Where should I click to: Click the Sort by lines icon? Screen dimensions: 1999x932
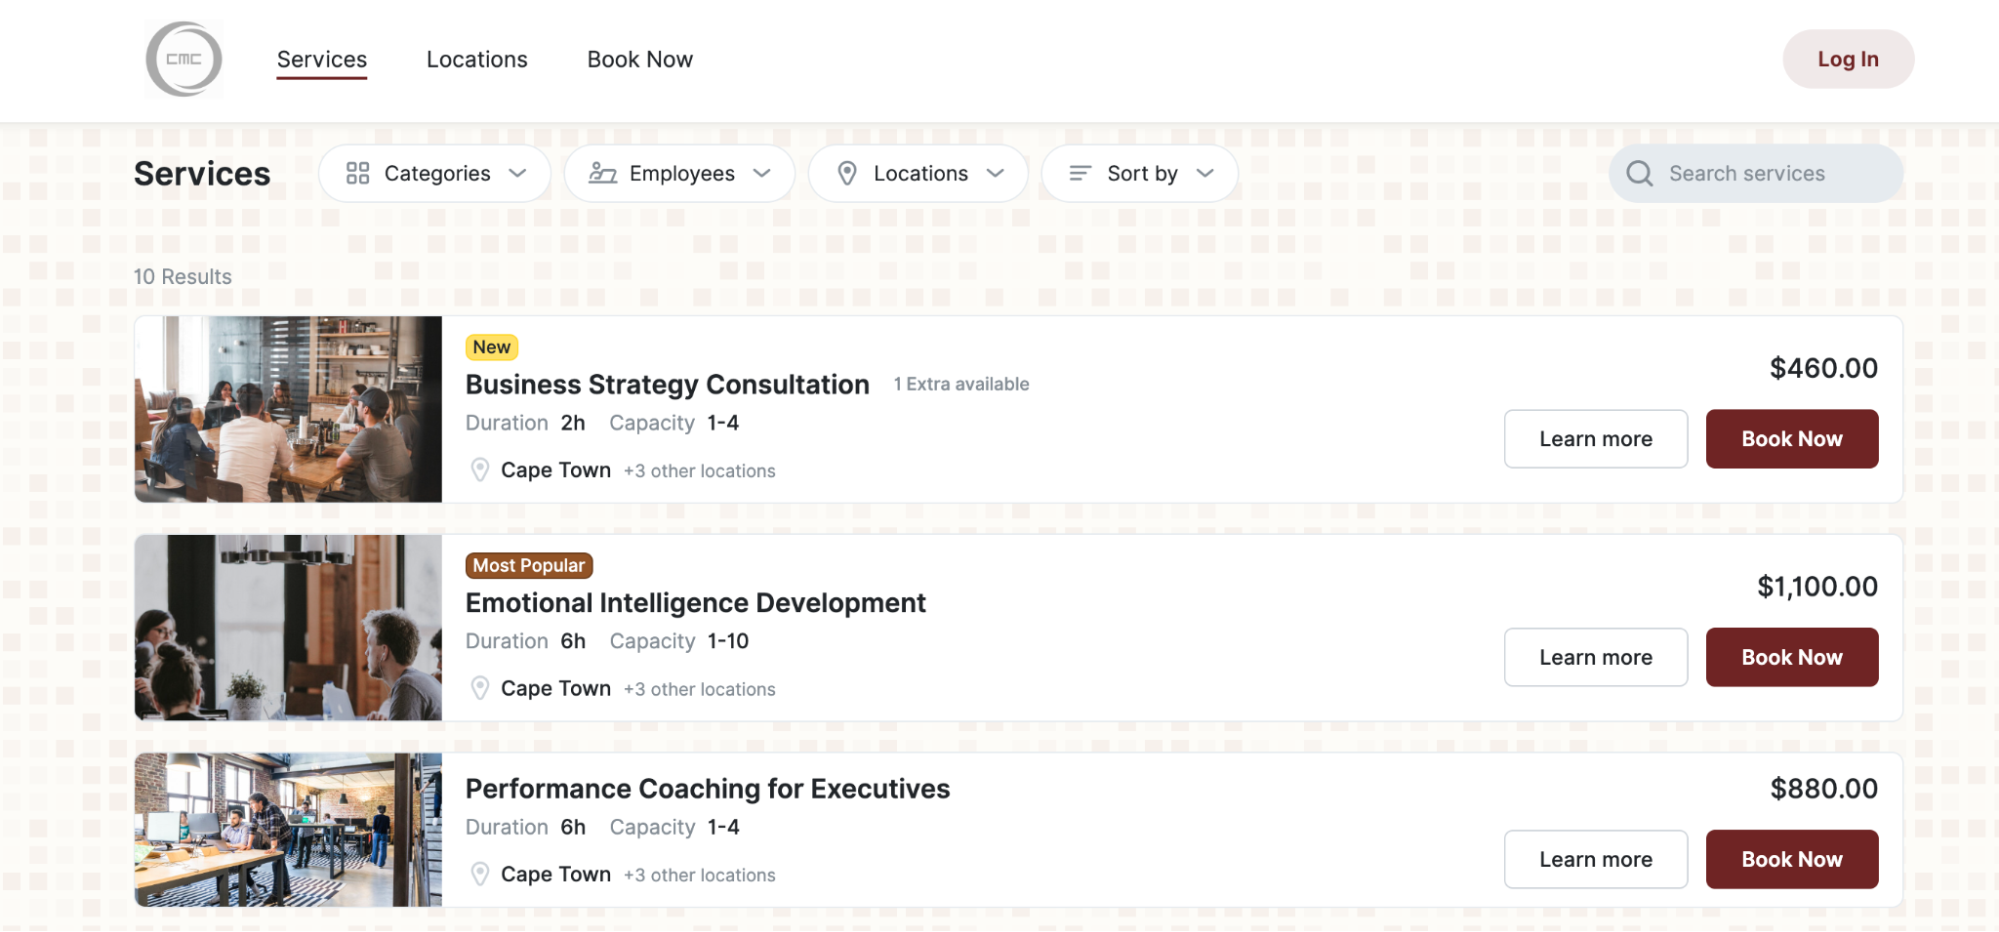click(1080, 174)
